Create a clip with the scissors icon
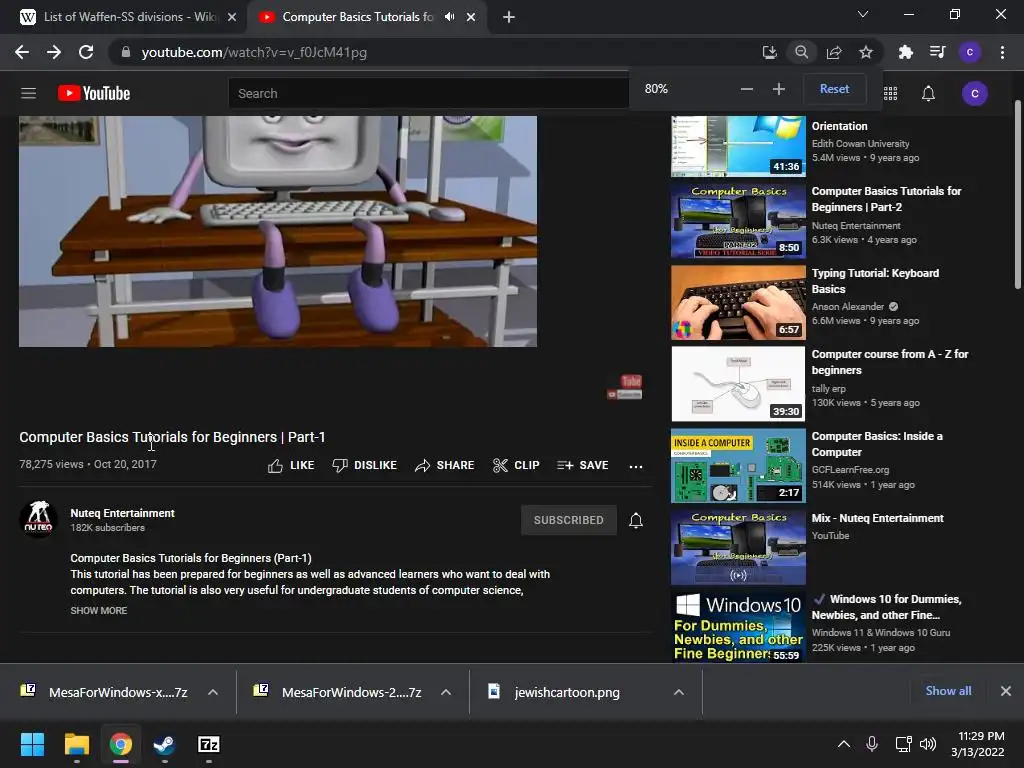 coord(516,465)
